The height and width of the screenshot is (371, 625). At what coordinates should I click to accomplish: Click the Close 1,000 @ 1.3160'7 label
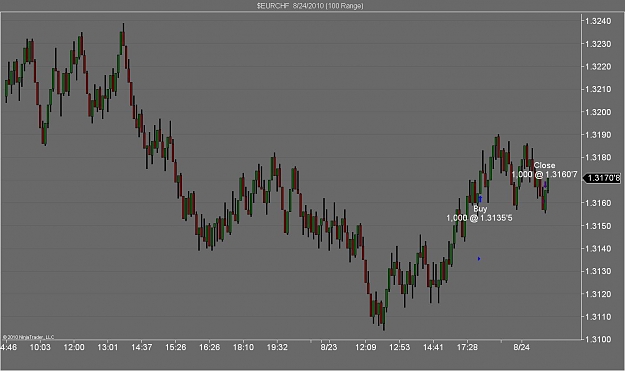click(x=544, y=170)
